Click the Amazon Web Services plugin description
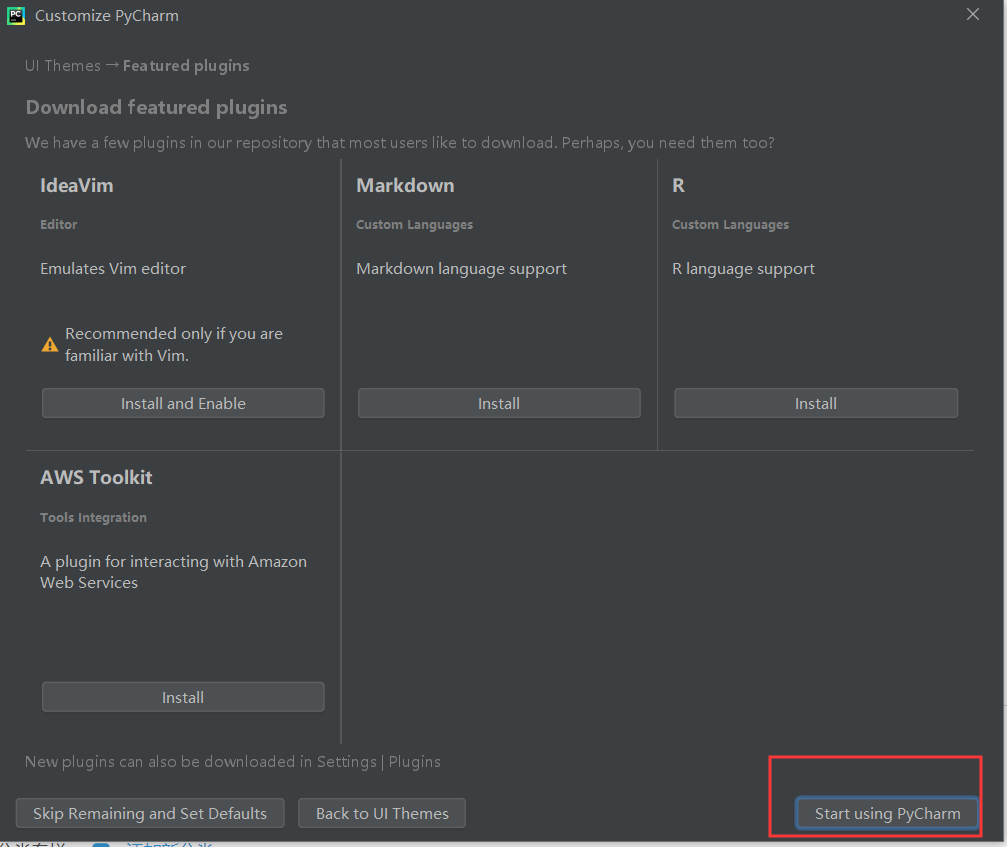 173,572
